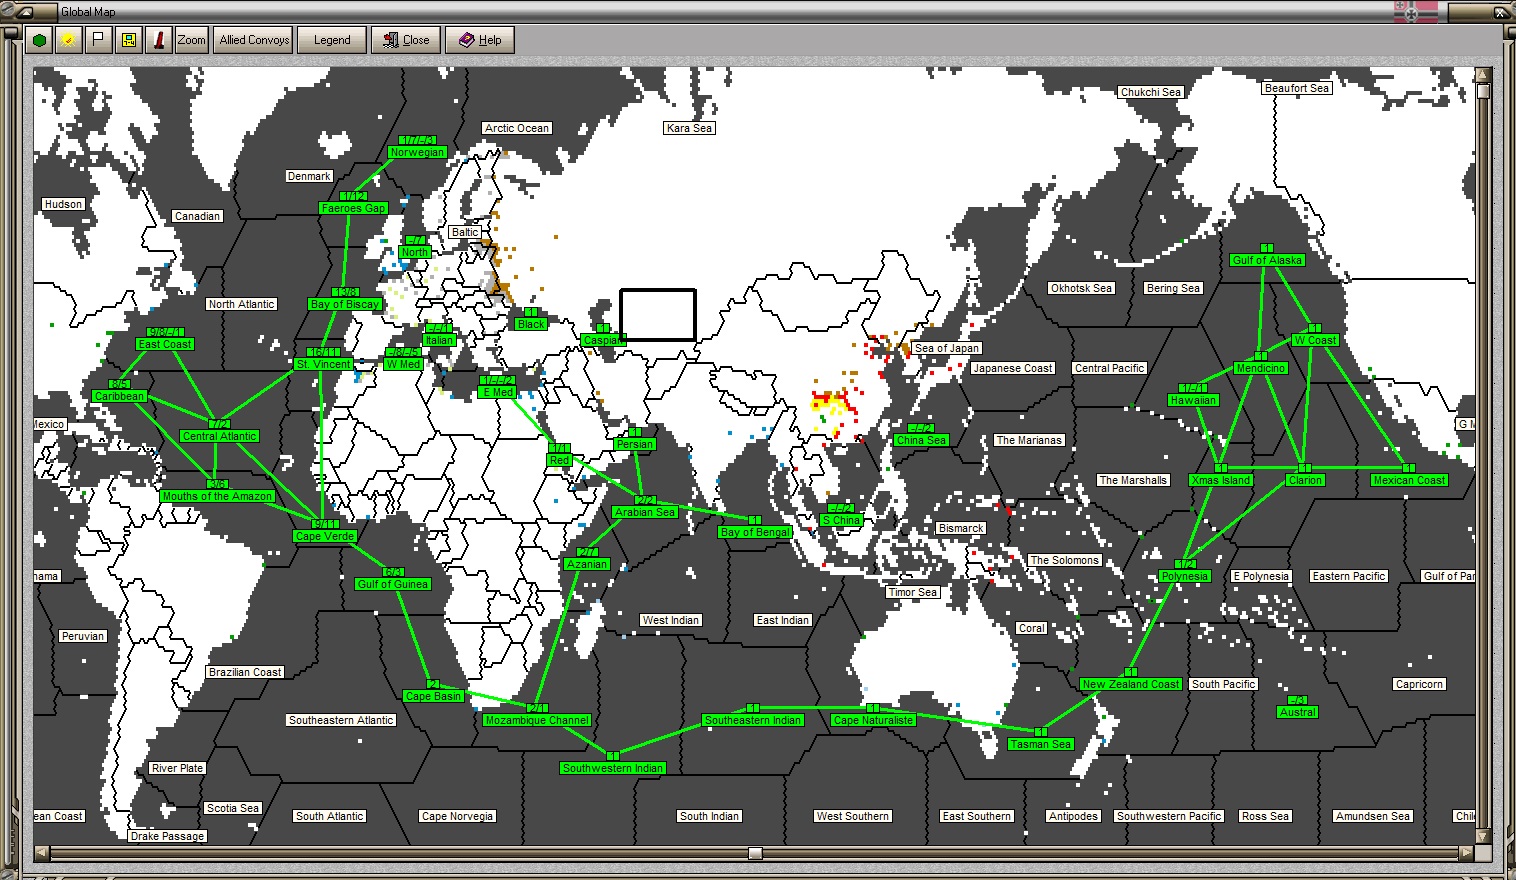Select the Caspian zone label

[602, 340]
